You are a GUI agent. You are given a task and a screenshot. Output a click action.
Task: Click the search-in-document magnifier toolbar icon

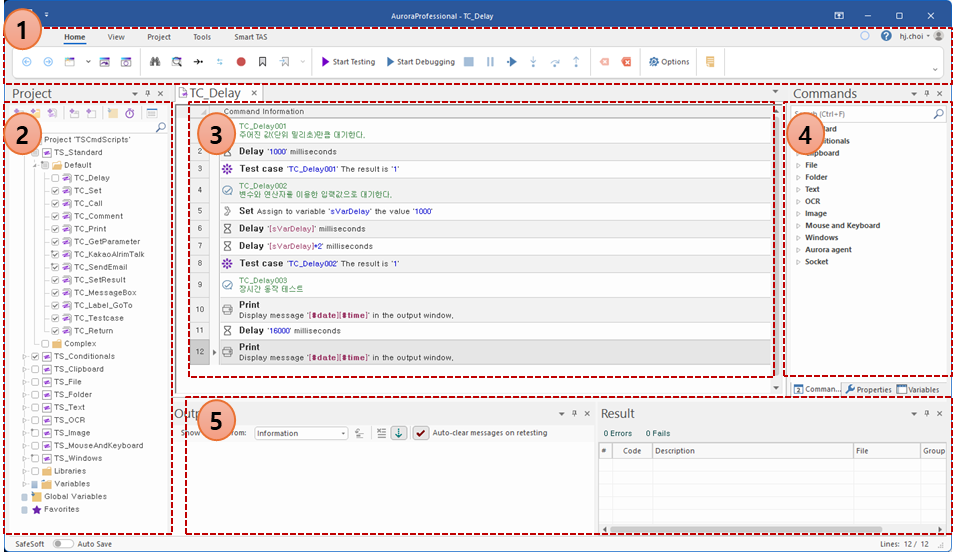click(x=176, y=62)
